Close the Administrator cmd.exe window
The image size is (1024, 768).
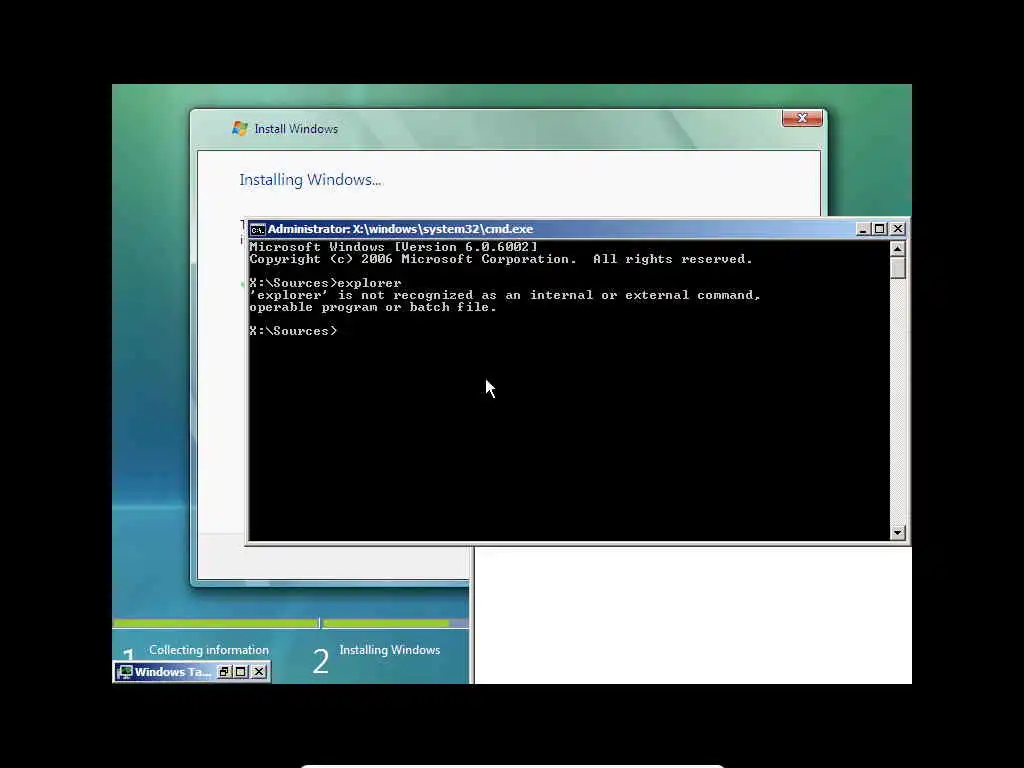[898, 229]
